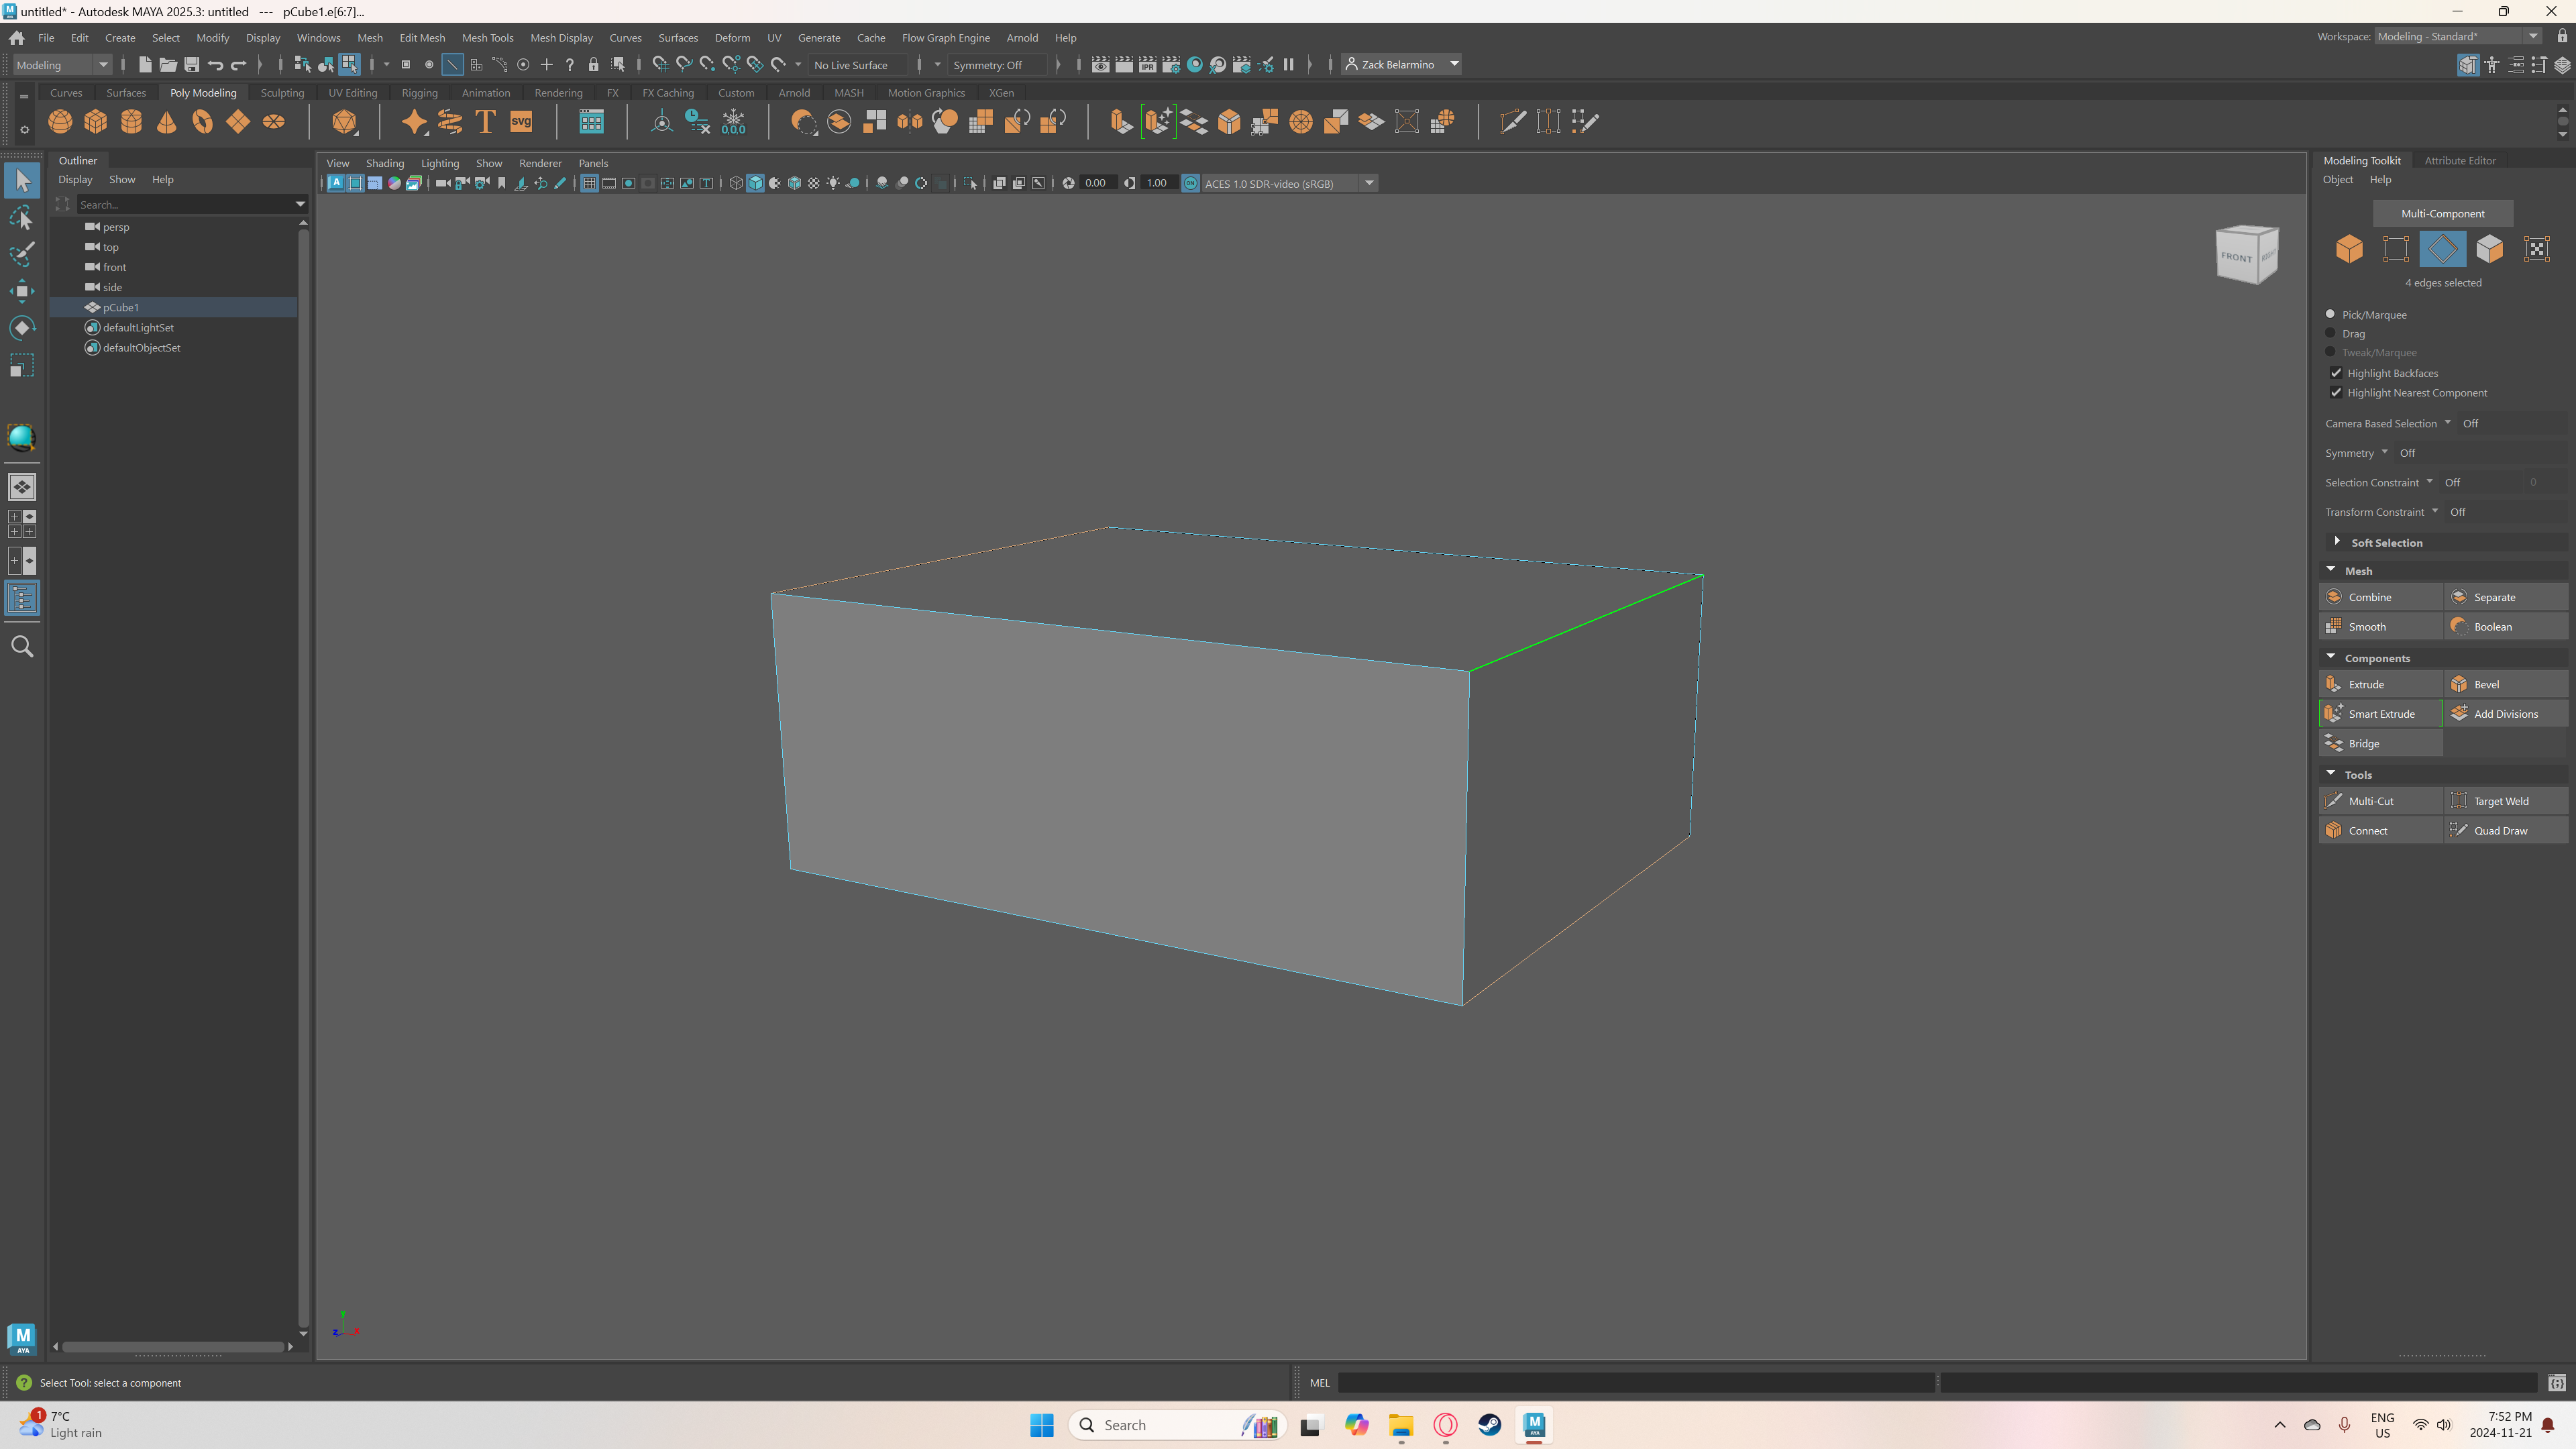The image size is (2576, 1449).
Task: Create a polygon cube from the shelf
Action: tap(96, 122)
